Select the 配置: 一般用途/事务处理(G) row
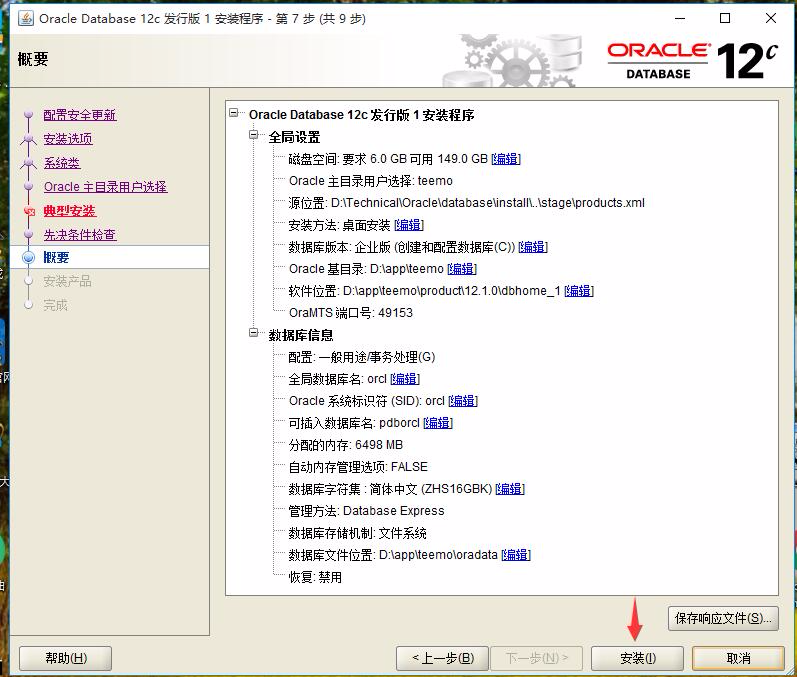The width and height of the screenshot is (797, 677). point(362,357)
